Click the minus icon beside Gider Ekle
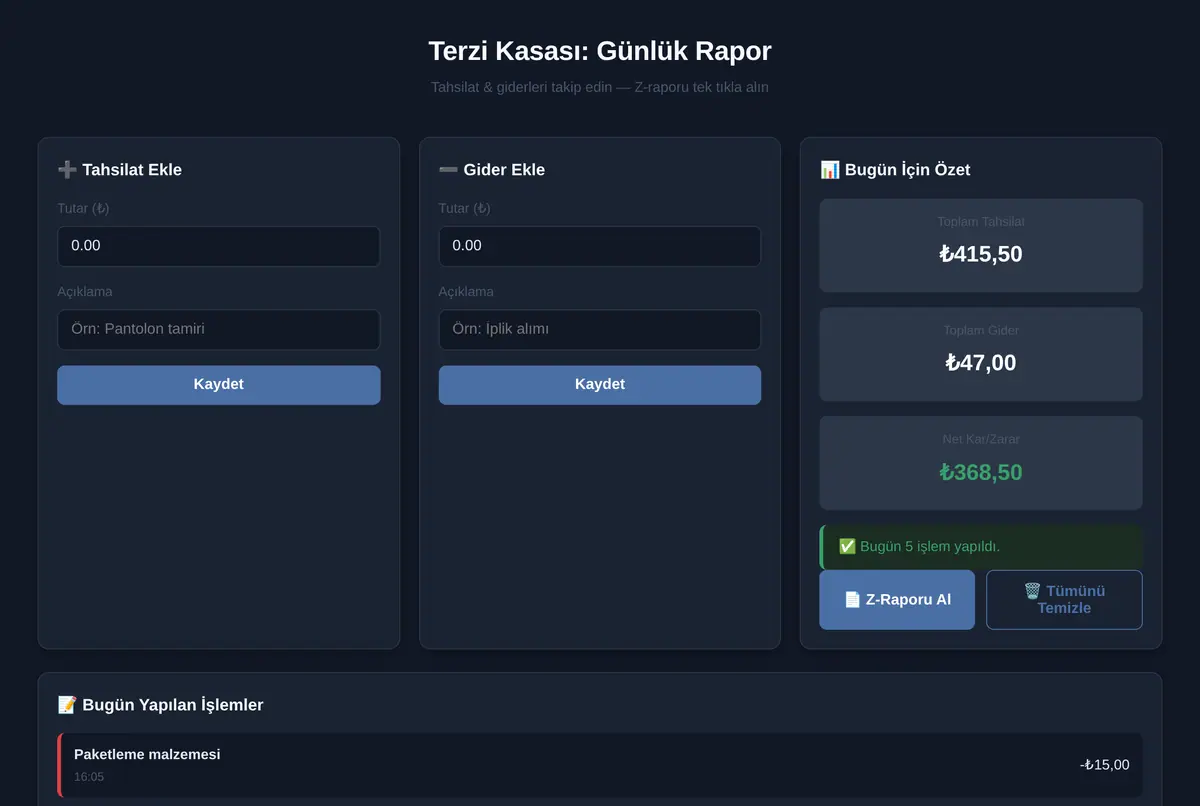The width and height of the screenshot is (1200, 806). [448, 170]
